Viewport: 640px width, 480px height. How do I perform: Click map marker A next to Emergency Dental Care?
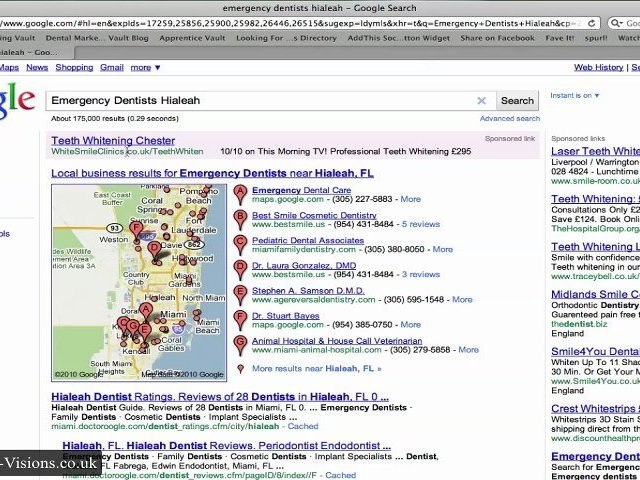click(x=240, y=194)
